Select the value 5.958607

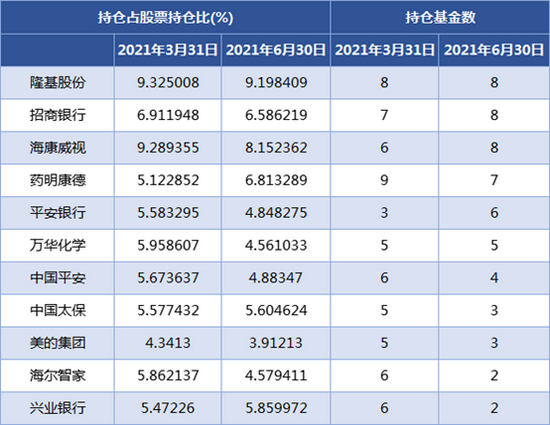(x=168, y=245)
